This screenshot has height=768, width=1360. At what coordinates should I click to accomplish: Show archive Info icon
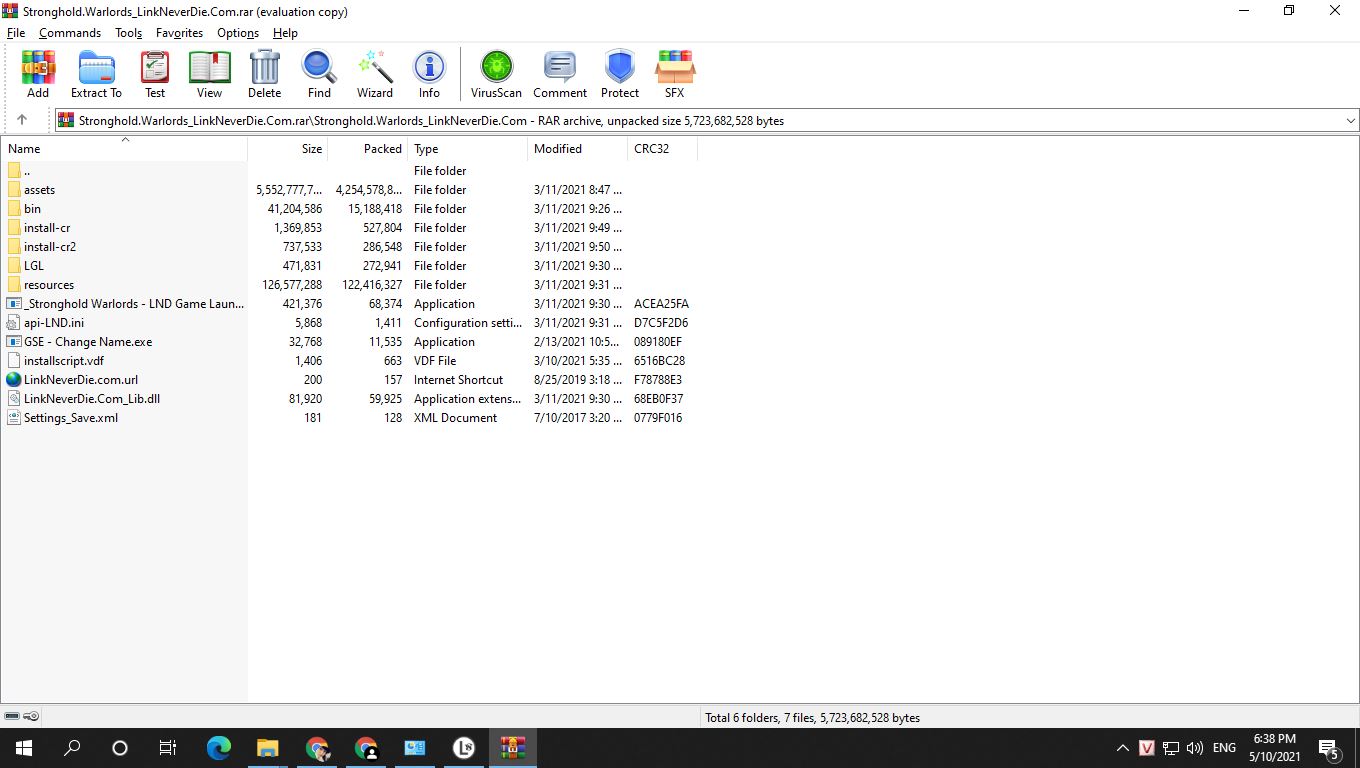coord(429,75)
